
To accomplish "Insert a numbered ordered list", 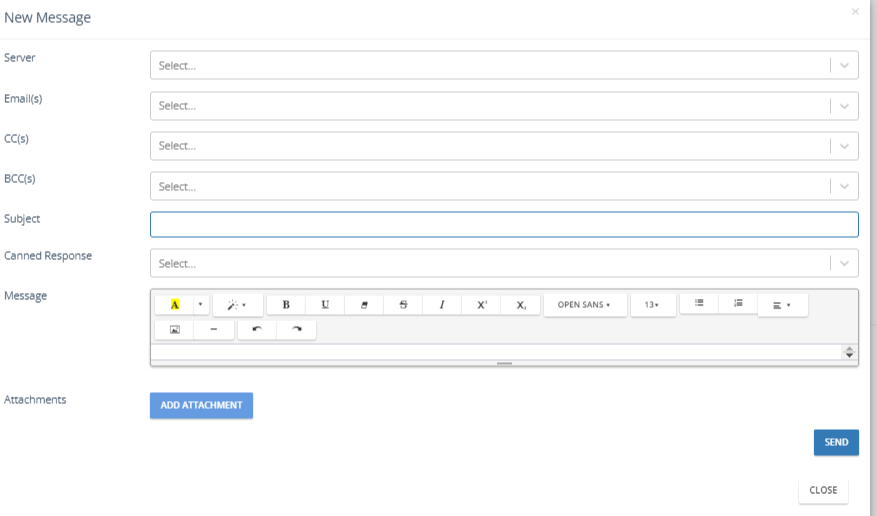I will pyautogui.click(x=738, y=303).
